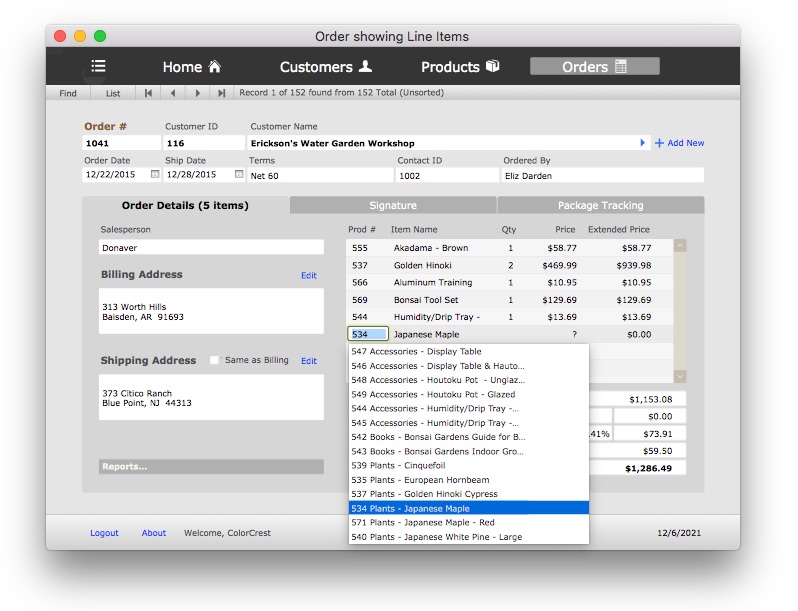The height and width of the screenshot is (611, 798).
Task: Select 535 Plants - European Hornbeam
Action: coord(469,480)
